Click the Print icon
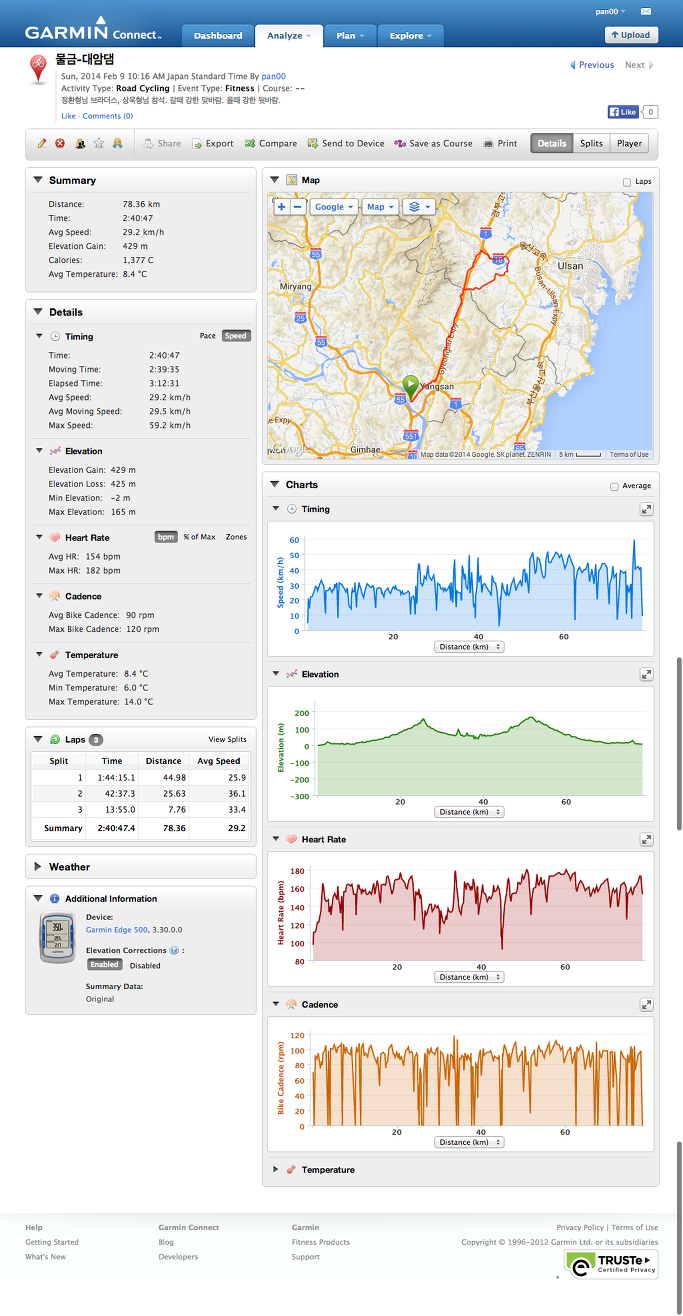 pos(488,144)
